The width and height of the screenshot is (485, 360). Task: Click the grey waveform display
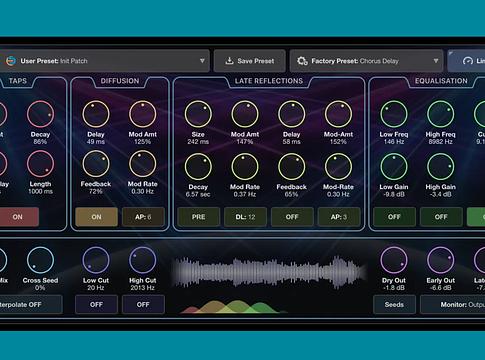(x=269, y=272)
